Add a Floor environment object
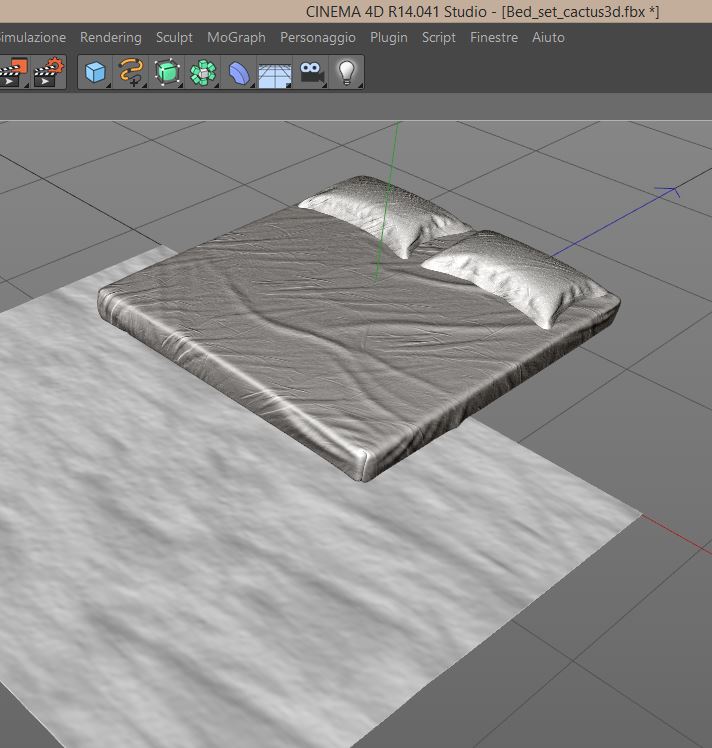The image size is (712, 748). coord(275,74)
